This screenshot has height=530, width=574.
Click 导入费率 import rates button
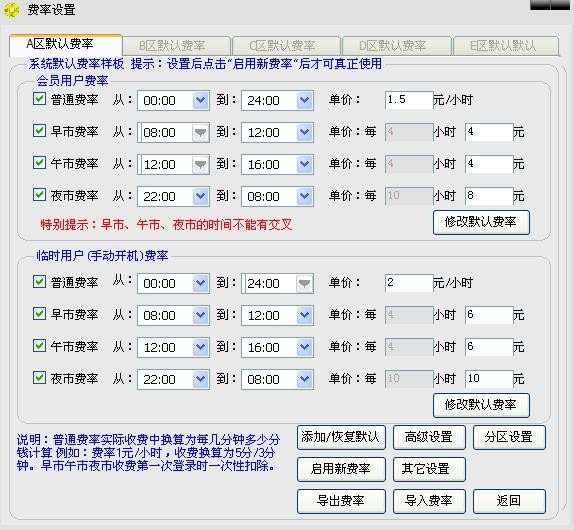(429, 501)
